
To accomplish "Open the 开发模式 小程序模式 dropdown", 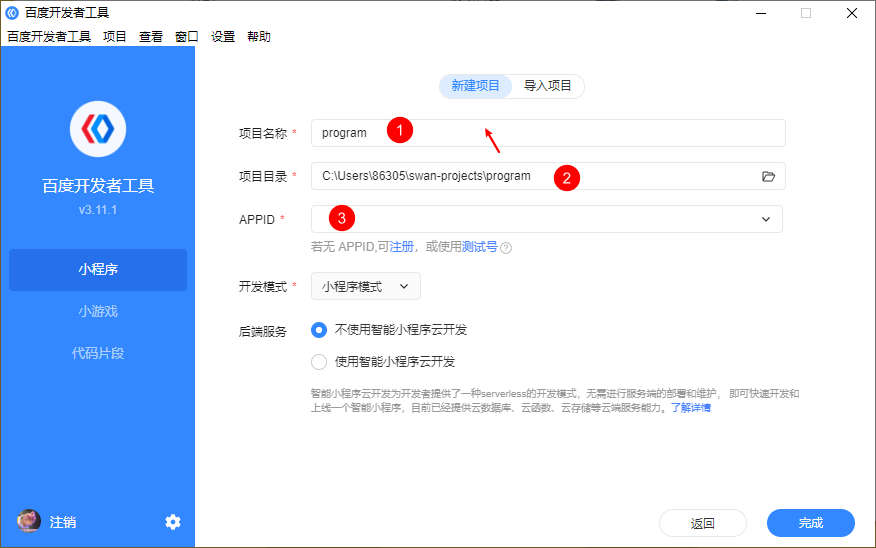I will pos(365,287).
